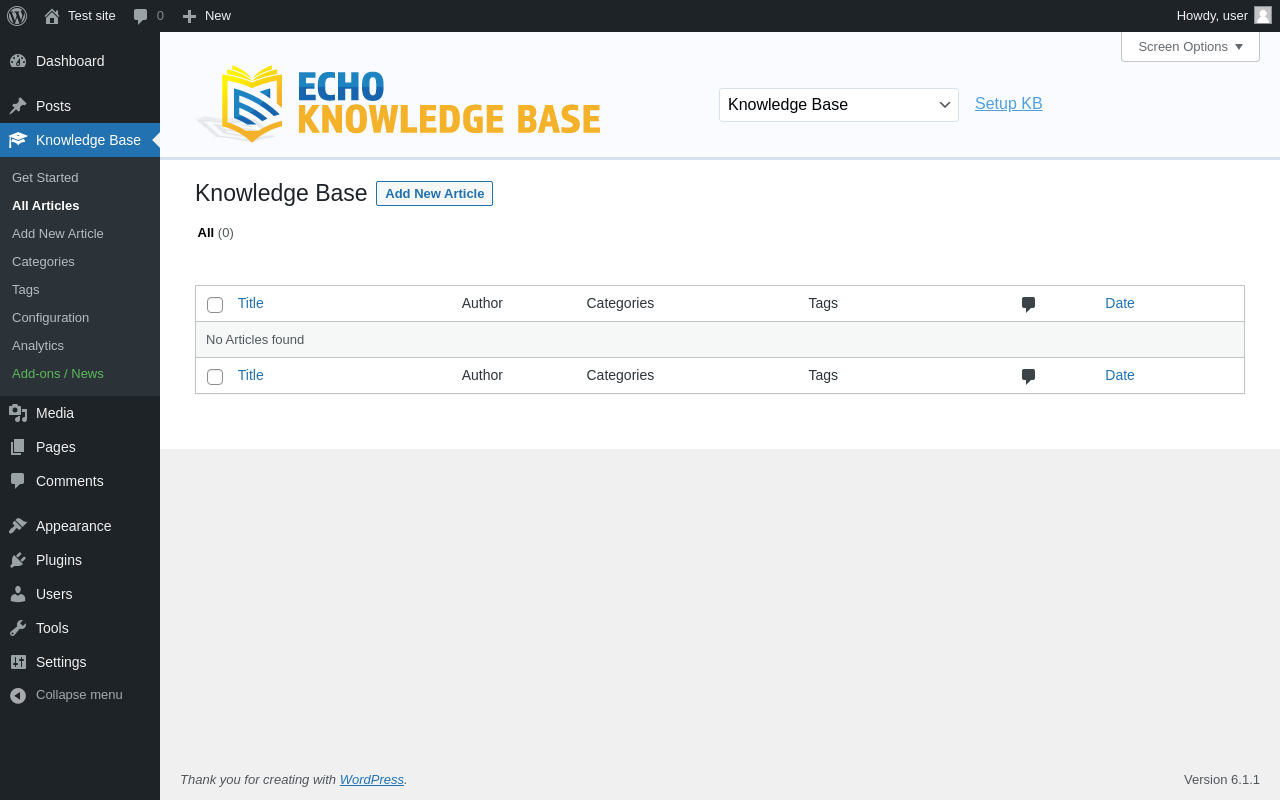Follow the Setup KB link
The width and height of the screenshot is (1280, 800).
[1009, 104]
